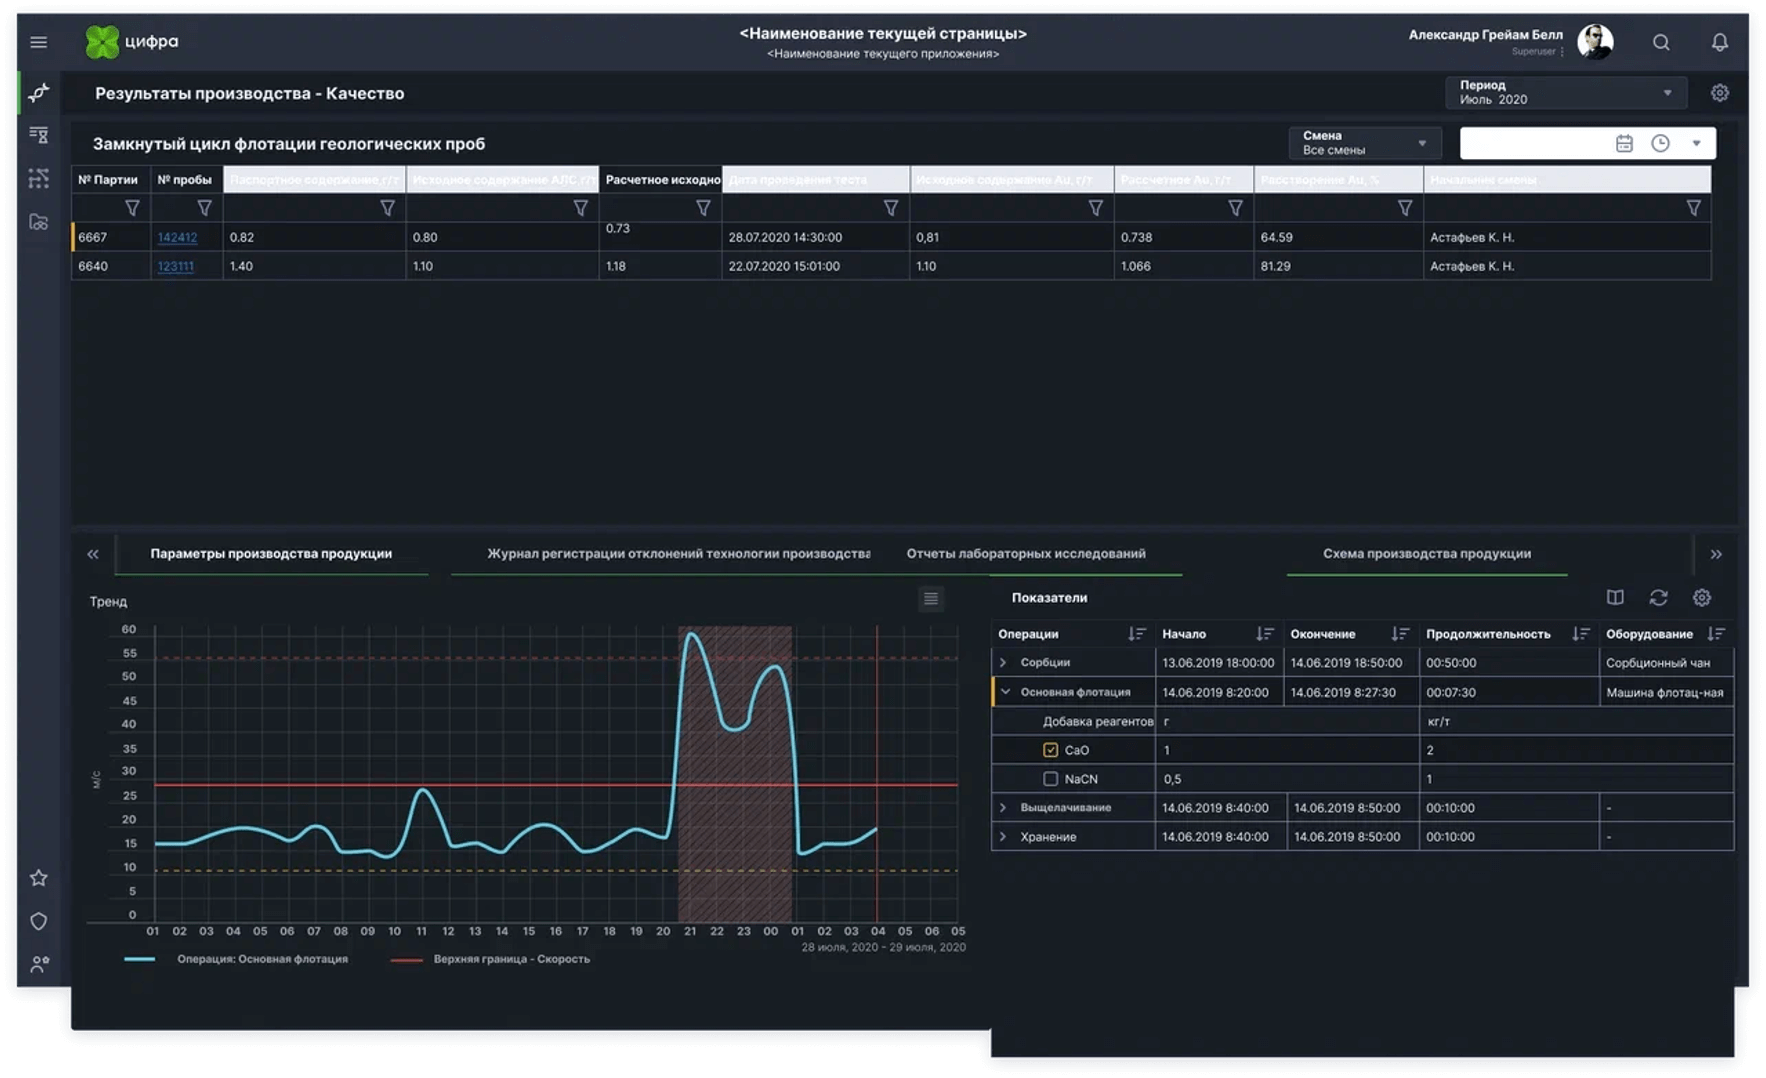Open the second sidebar list icon
1766x1078 pixels.
pos(39,135)
